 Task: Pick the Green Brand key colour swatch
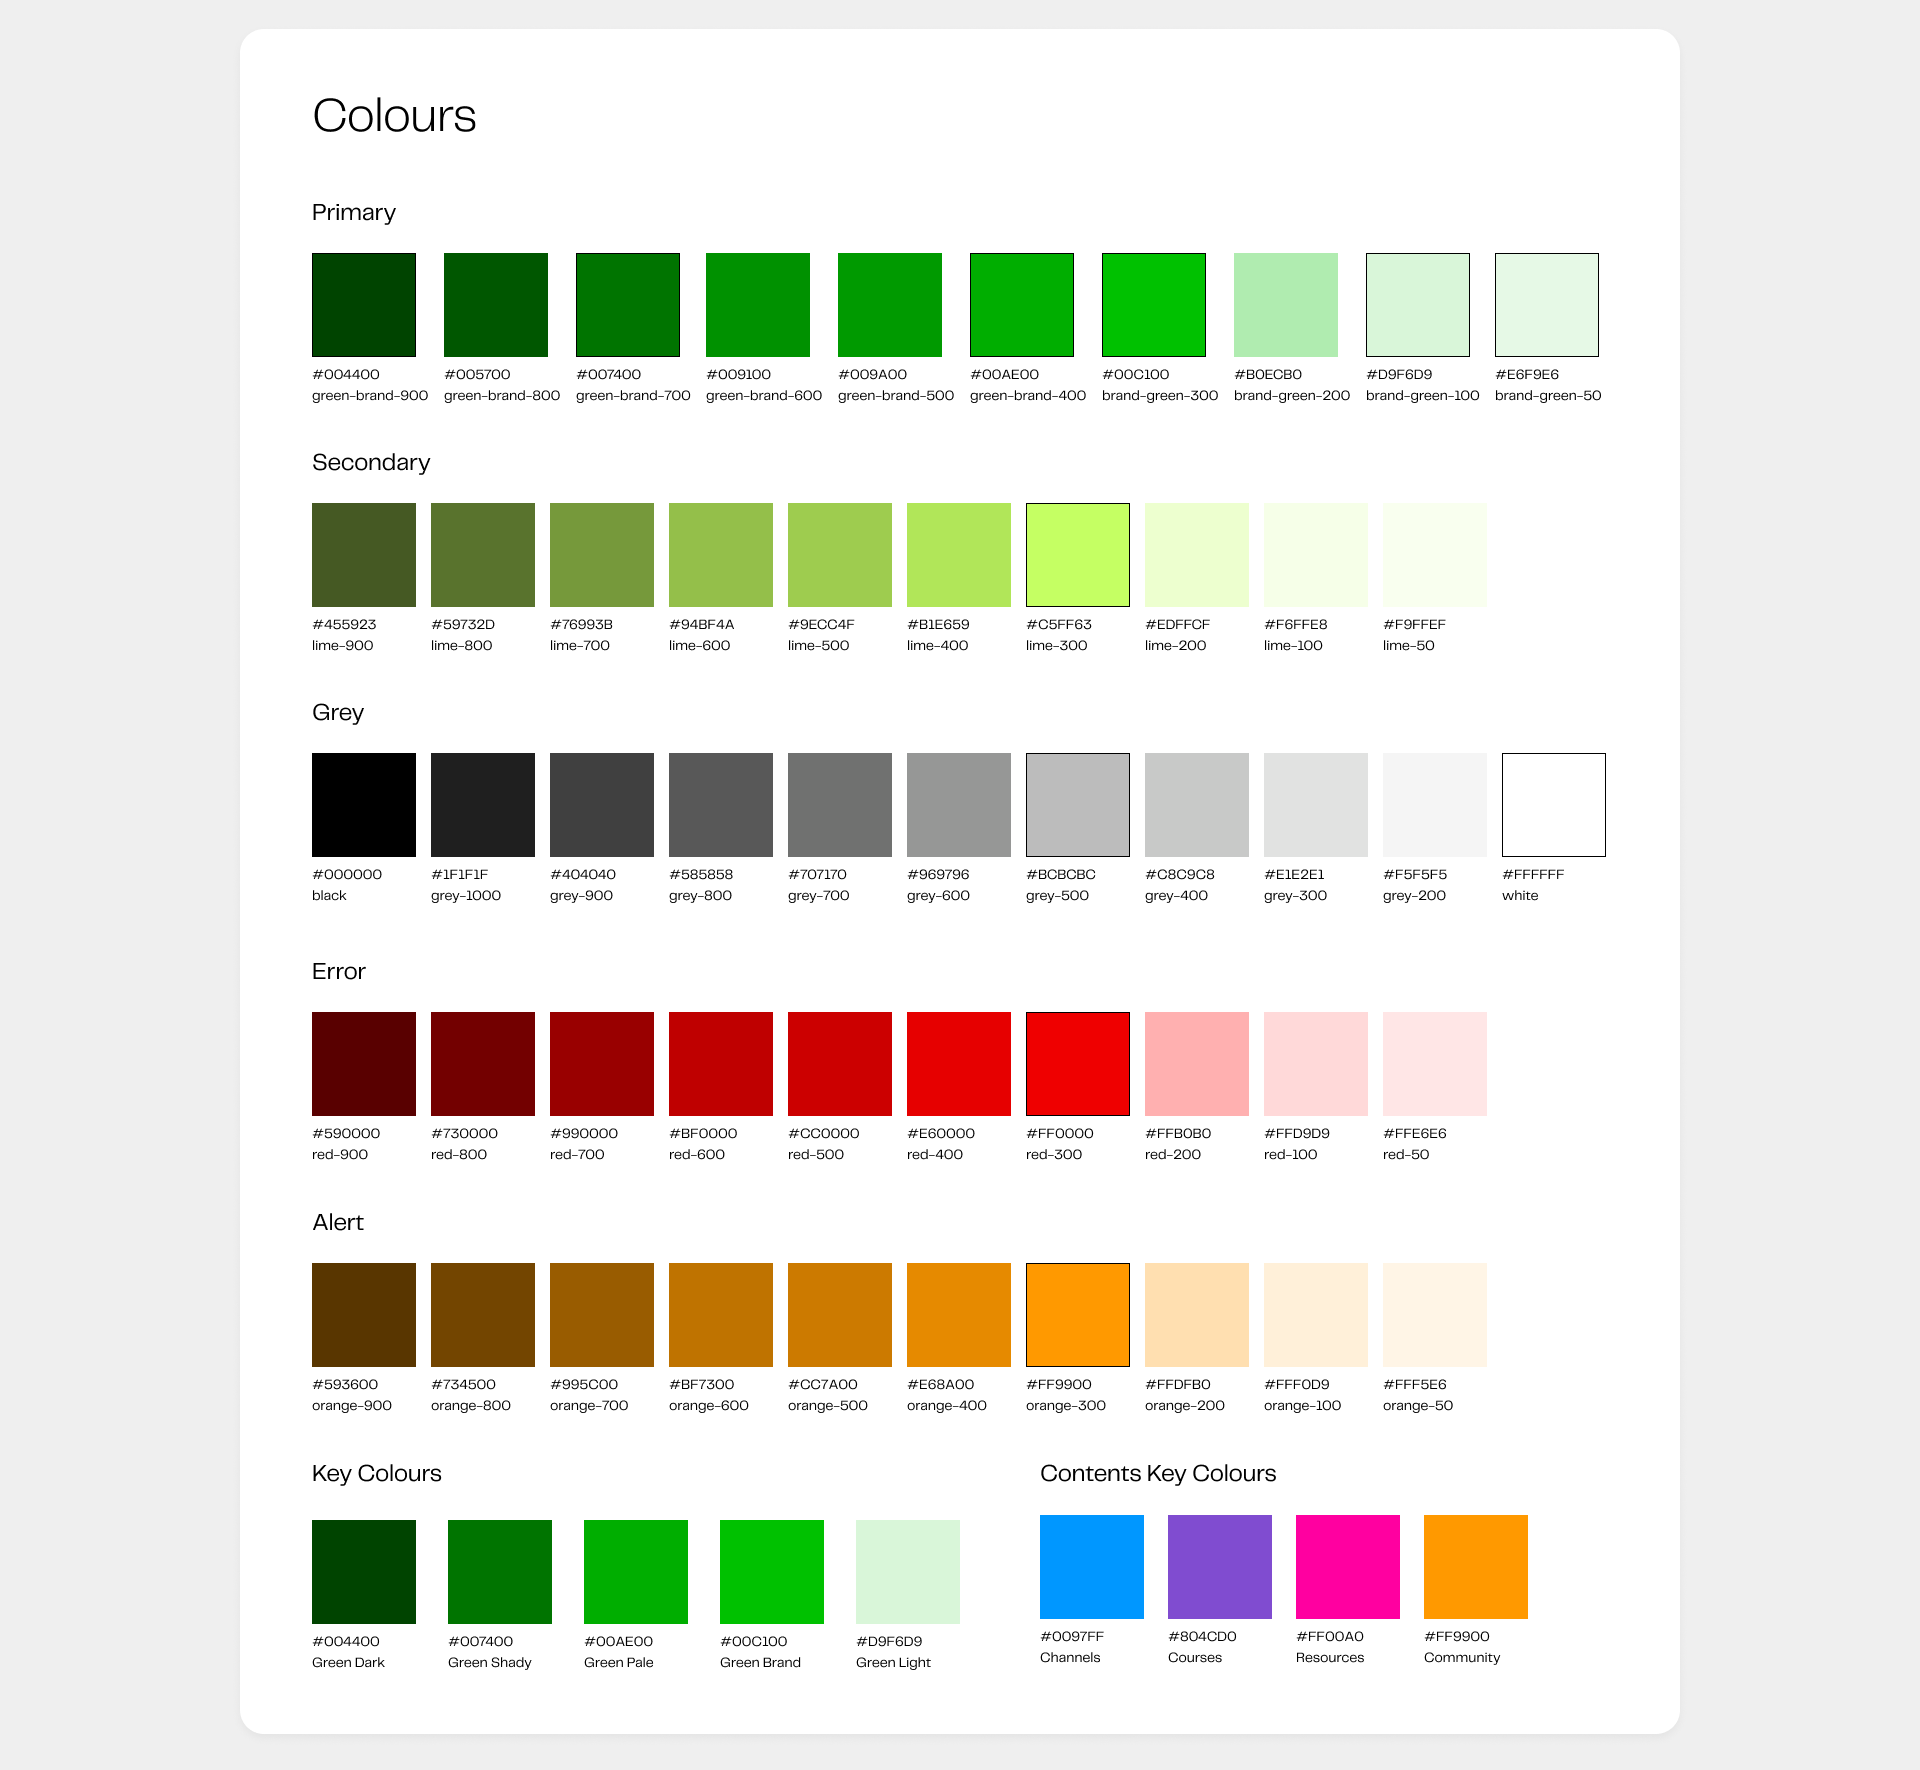coord(772,1572)
